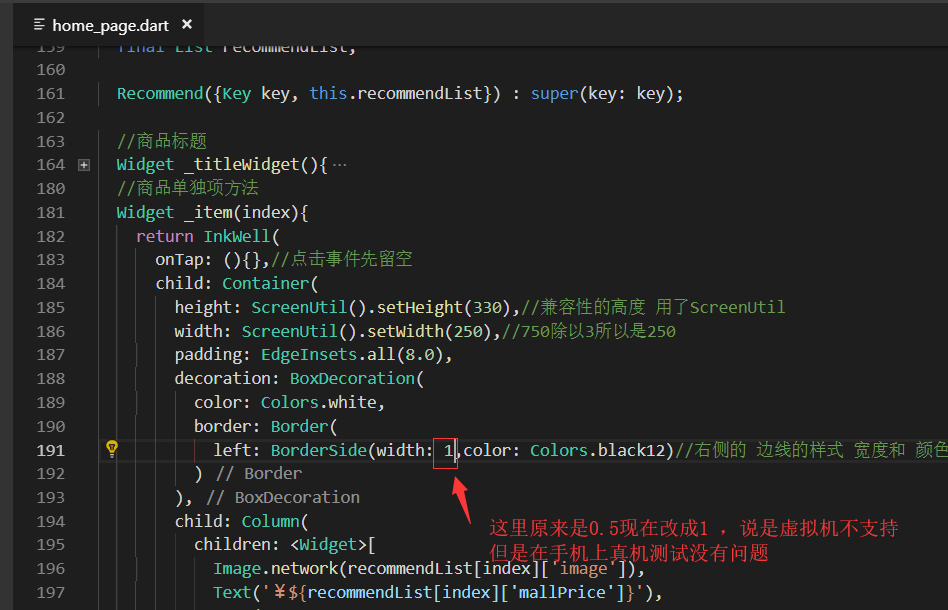
Task: Click comment '//商品单独项方法'
Action: pyautogui.click(x=187, y=188)
